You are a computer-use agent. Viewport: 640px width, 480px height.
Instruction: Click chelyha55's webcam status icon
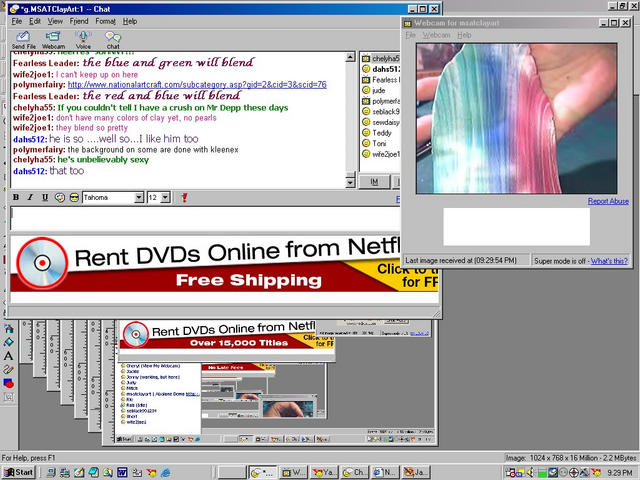pos(366,58)
